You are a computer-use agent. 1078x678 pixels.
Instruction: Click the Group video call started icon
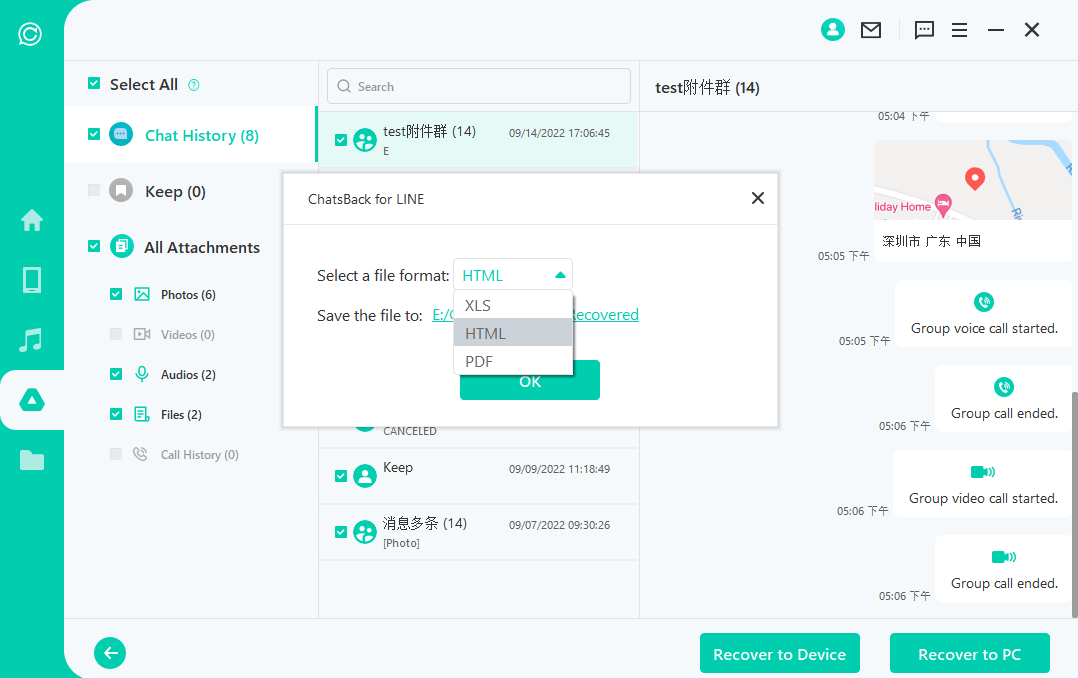point(983,472)
